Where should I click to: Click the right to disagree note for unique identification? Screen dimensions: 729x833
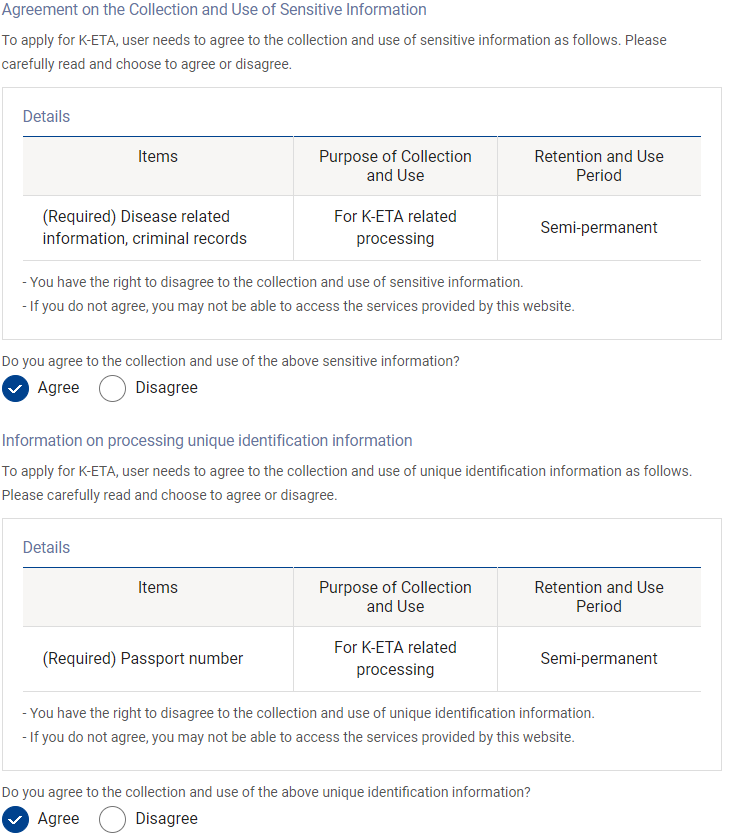tap(308, 713)
